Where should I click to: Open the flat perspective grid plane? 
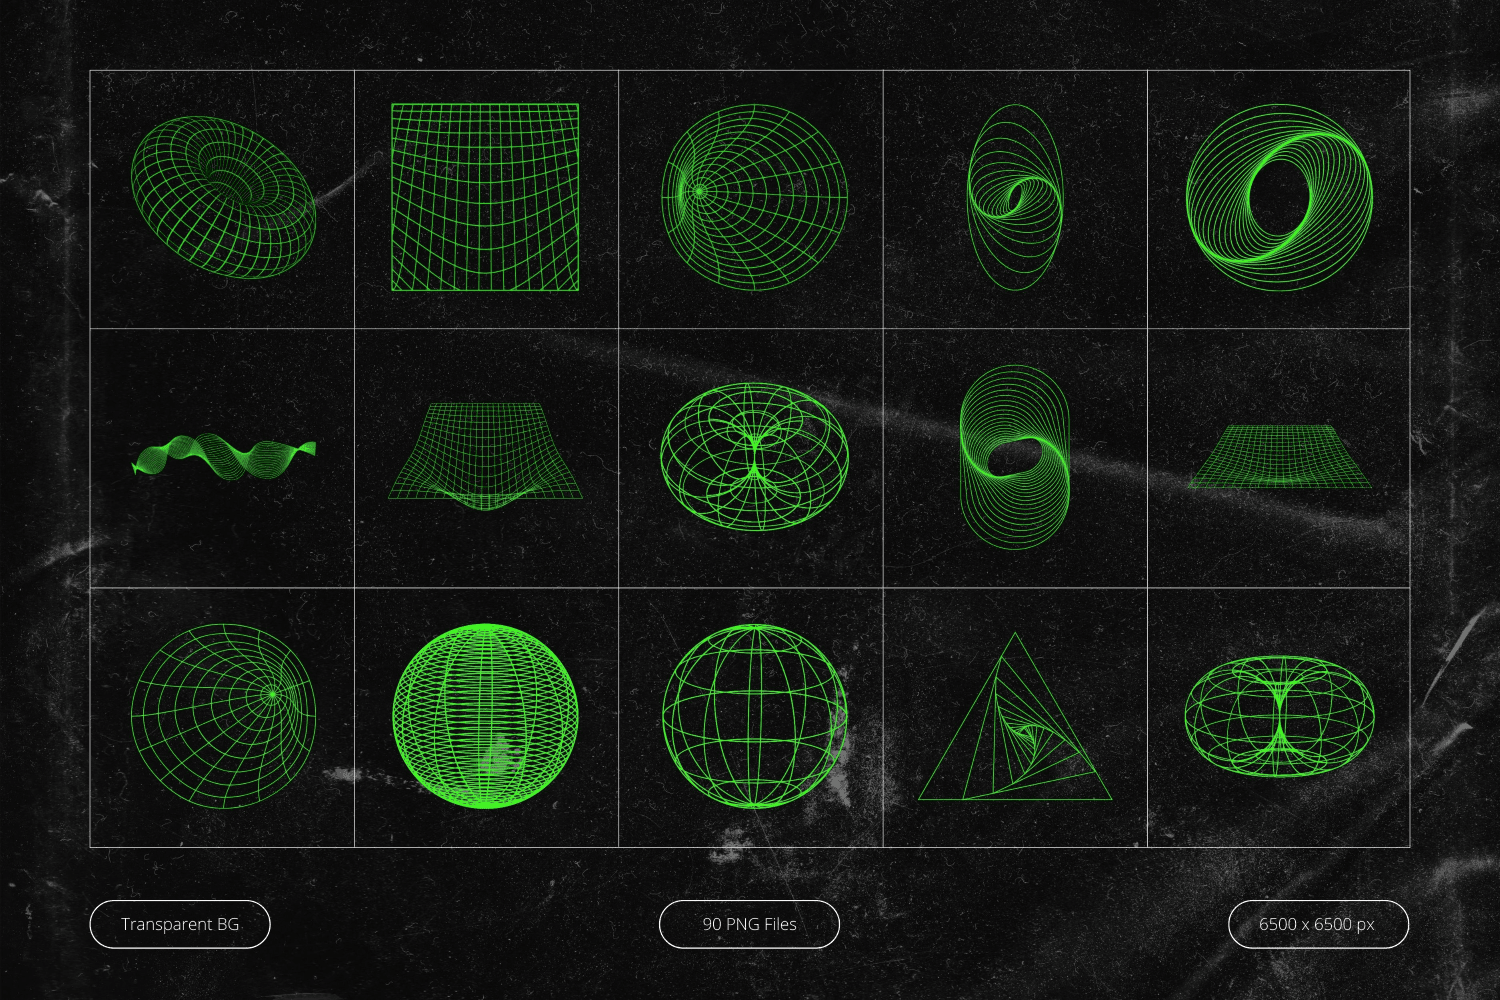(1279, 457)
